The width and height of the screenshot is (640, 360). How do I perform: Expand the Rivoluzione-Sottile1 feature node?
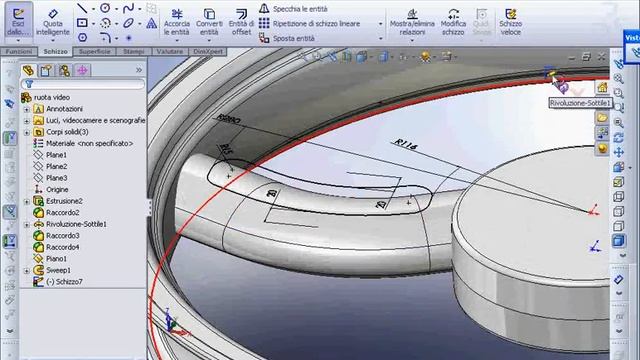pyautogui.click(x=27, y=224)
